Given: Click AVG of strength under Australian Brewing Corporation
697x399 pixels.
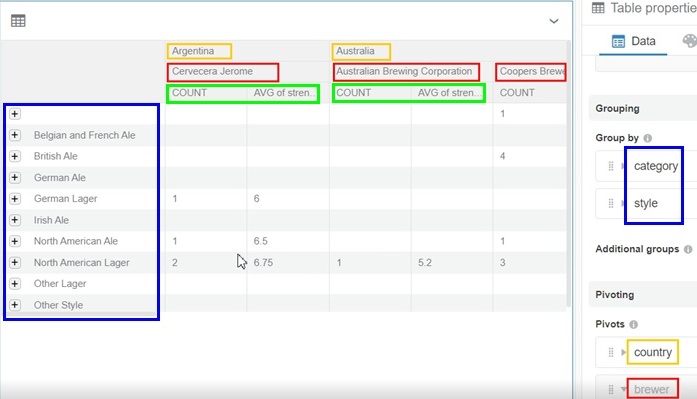Looking at the screenshot, I should pos(449,93).
